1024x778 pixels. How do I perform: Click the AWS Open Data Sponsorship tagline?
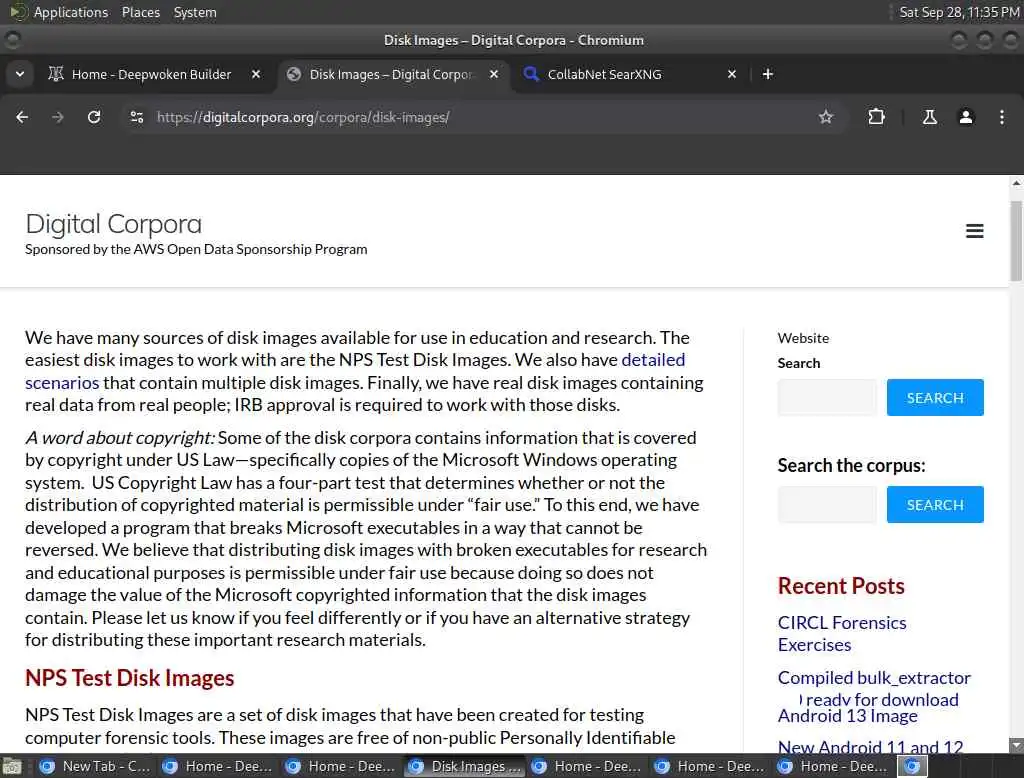coord(196,250)
